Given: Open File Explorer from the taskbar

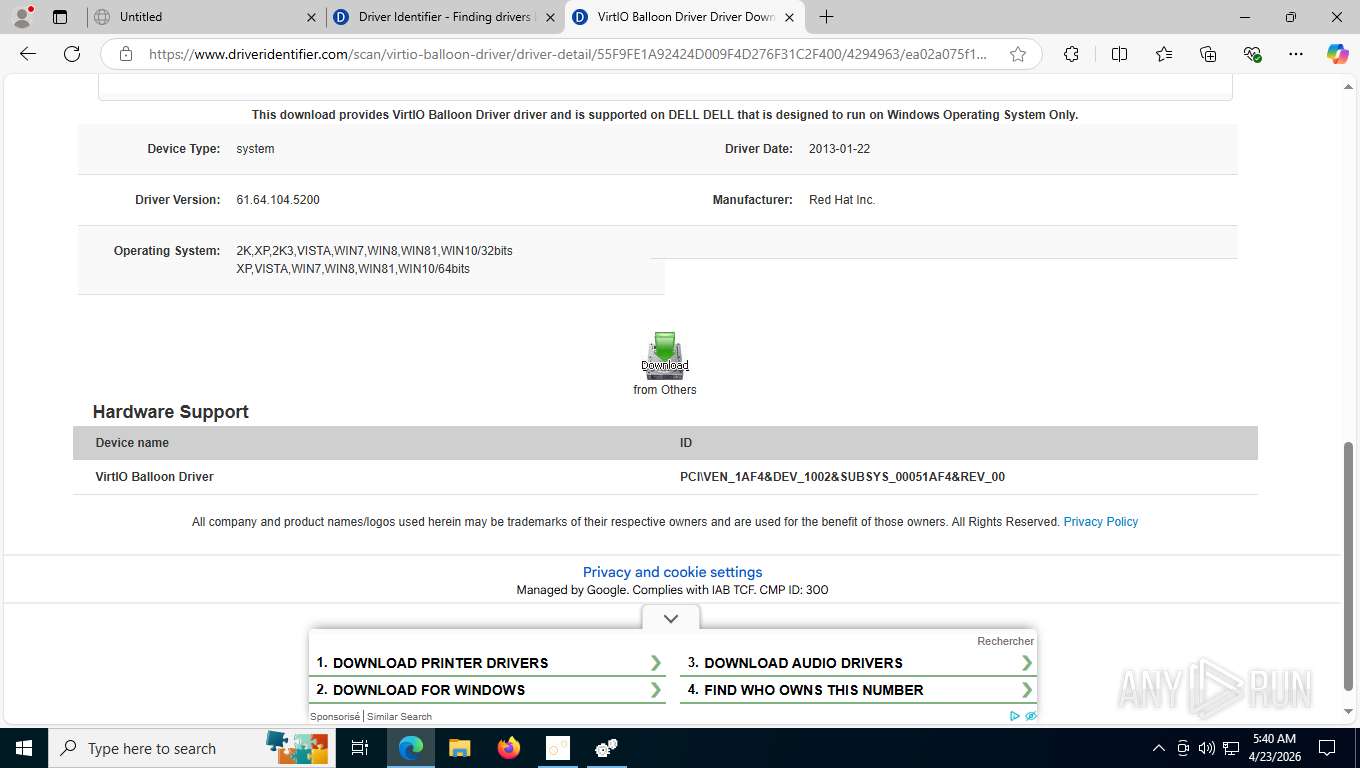Looking at the screenshot, I should (459, 748).
